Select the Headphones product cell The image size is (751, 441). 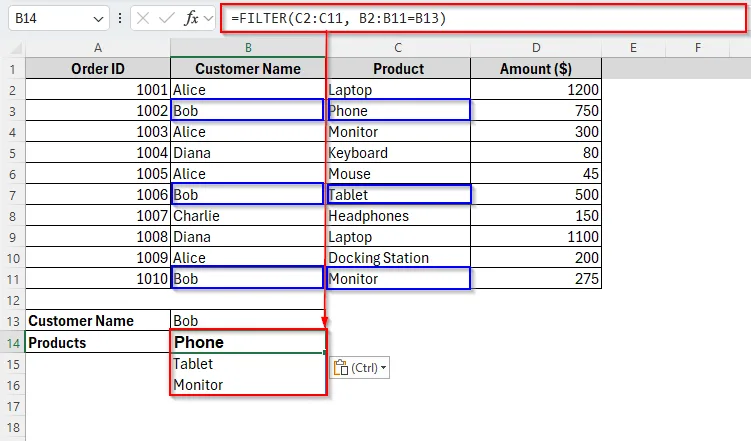(x=398, y=216)
